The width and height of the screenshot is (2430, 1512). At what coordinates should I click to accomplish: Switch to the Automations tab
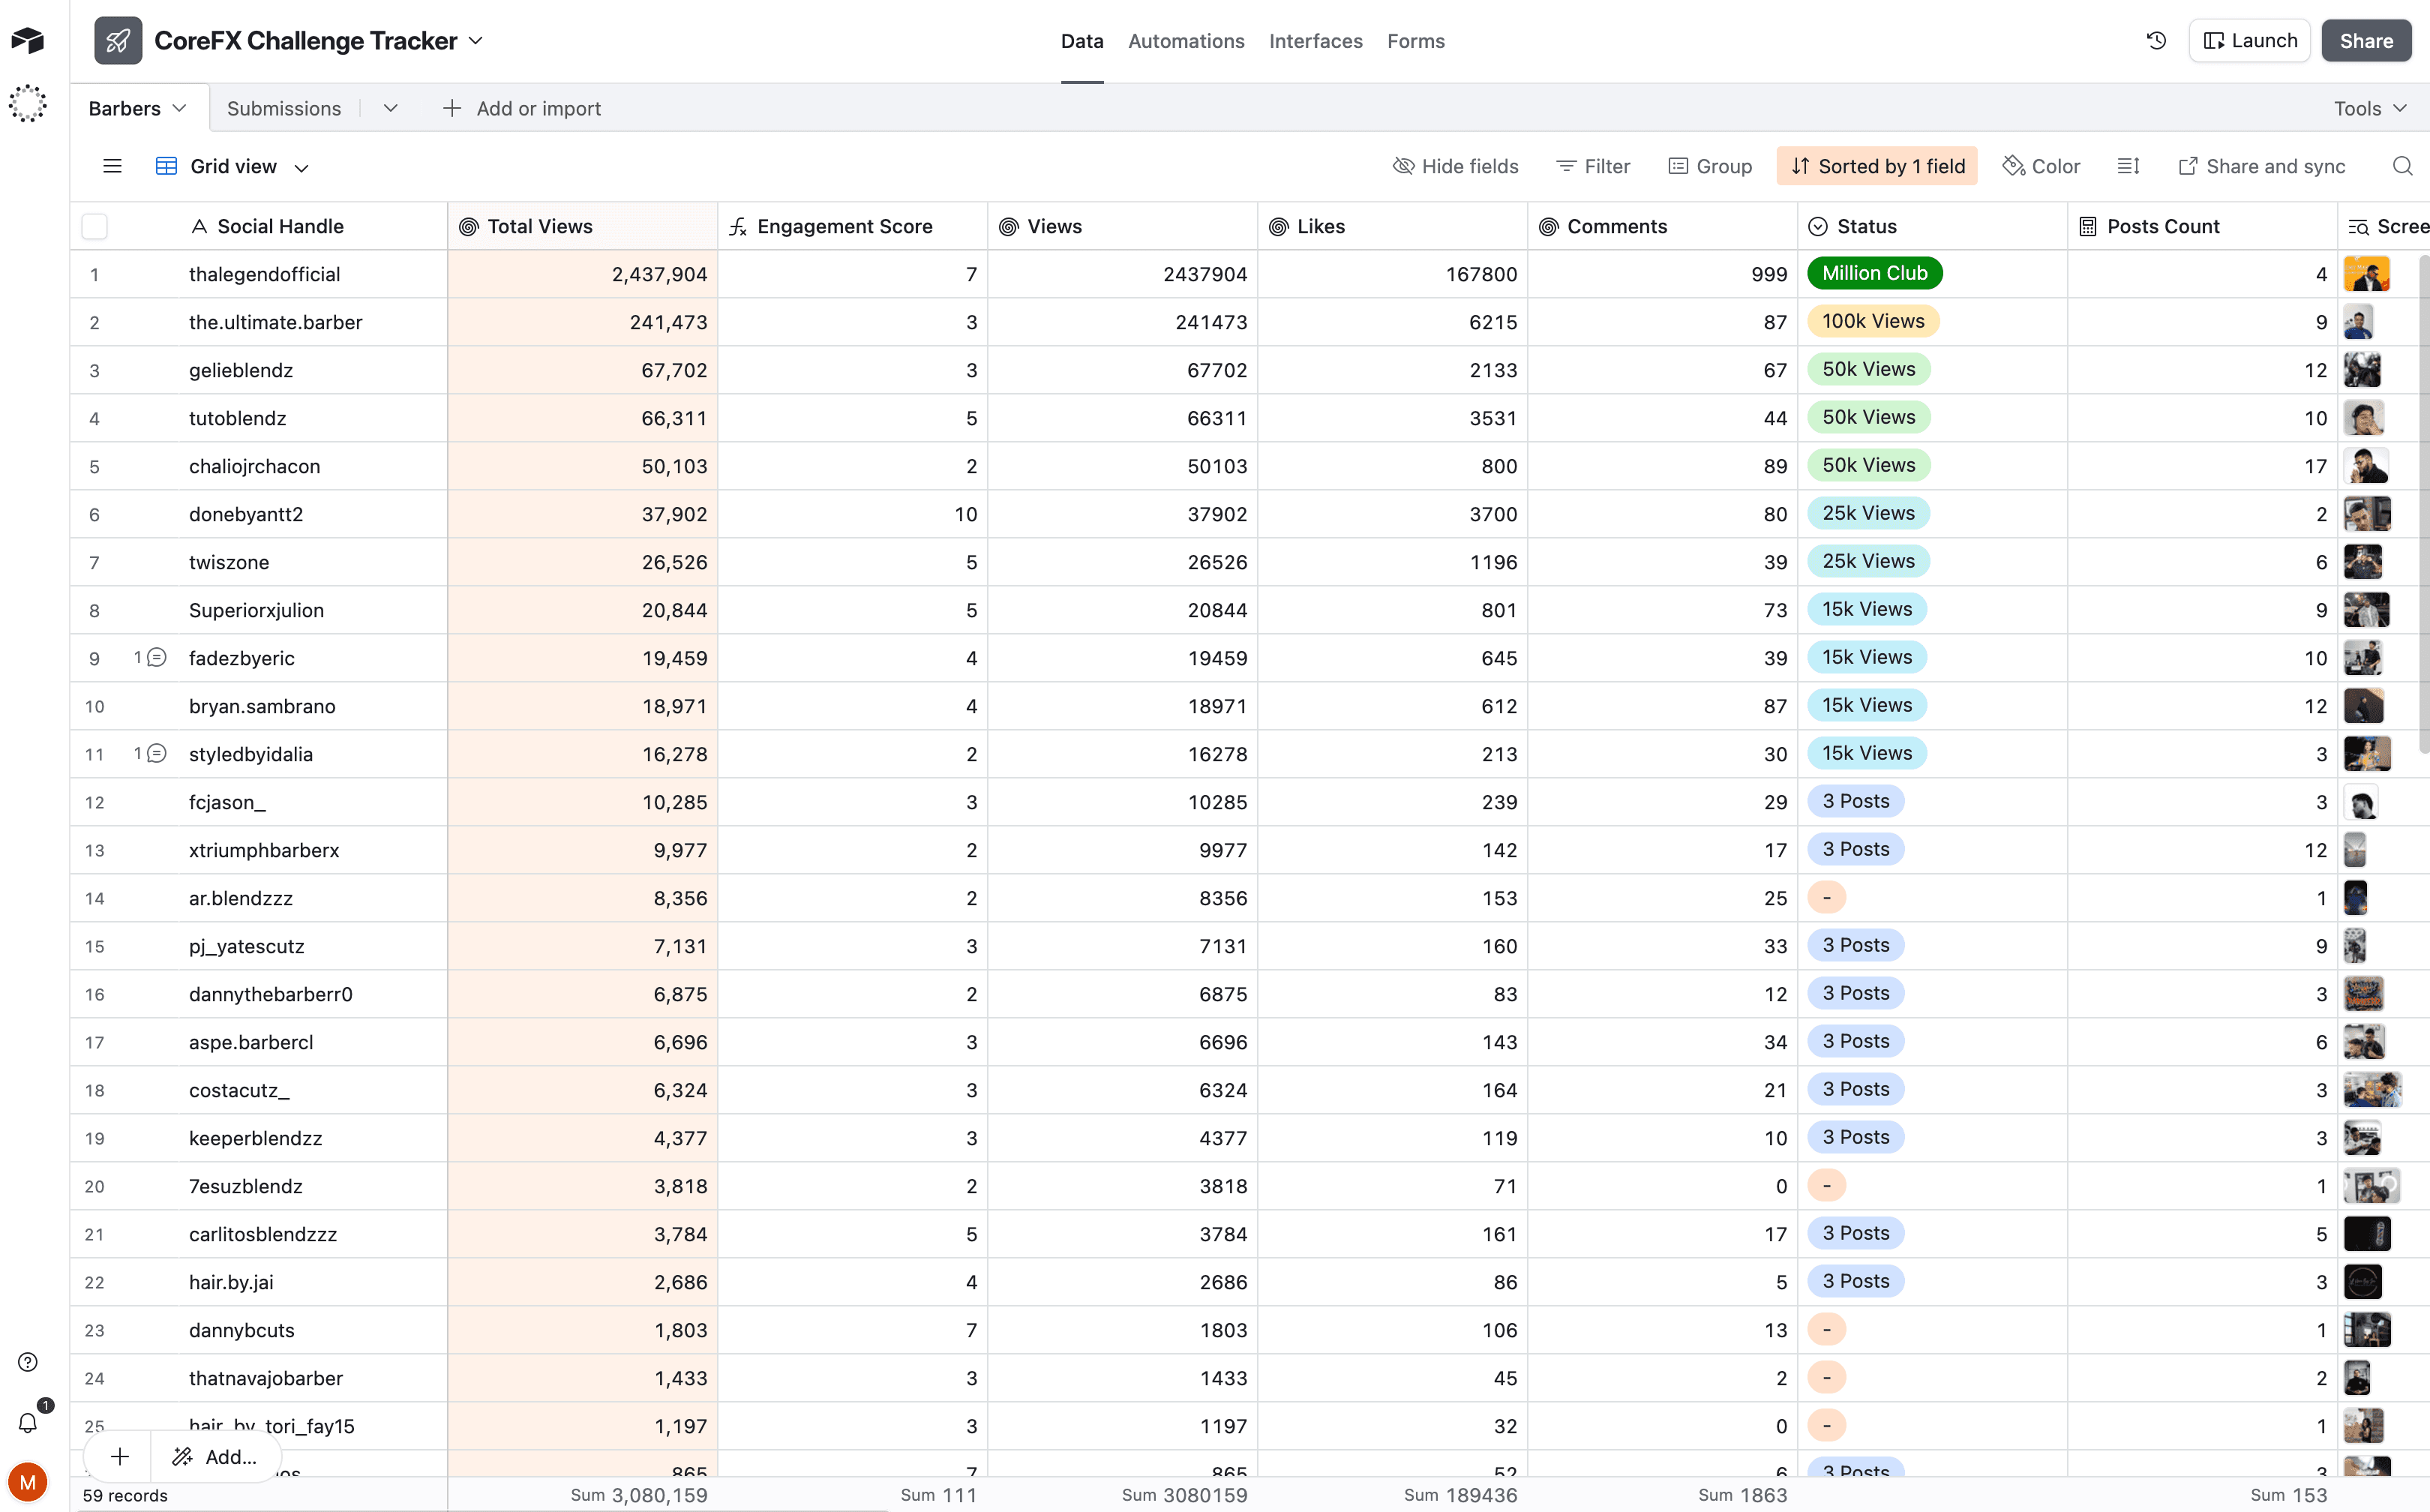tap(1186, 41)
